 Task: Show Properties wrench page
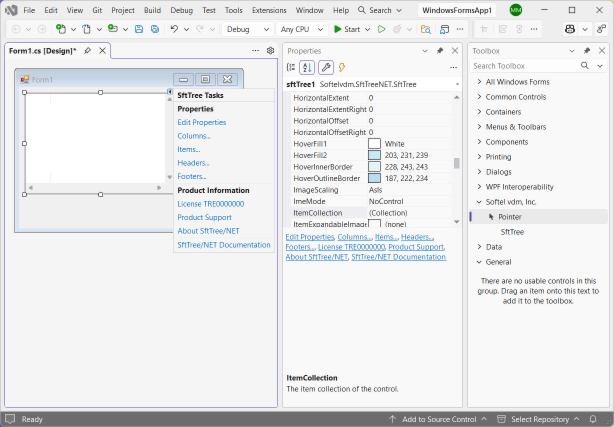click(326, 67)
